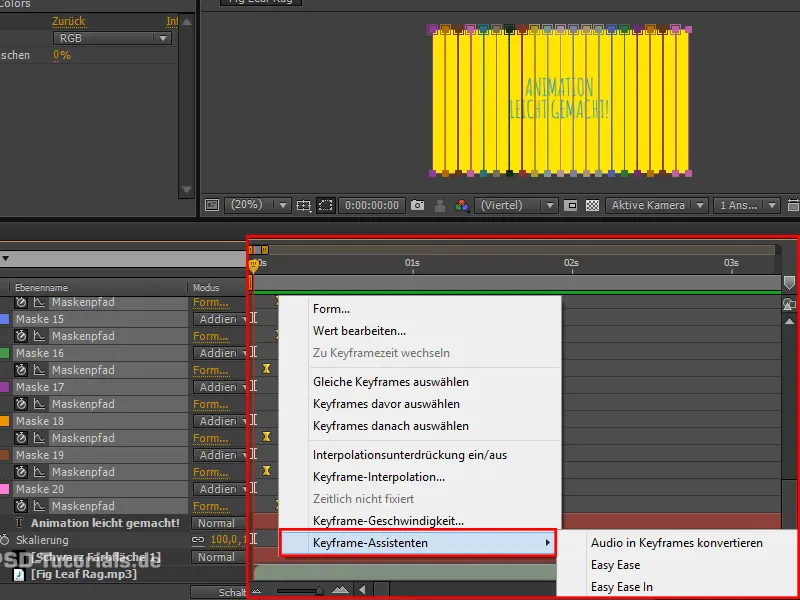Click the region of interest icon
Image resolution: width=800 pixels, height=600 pixels.
pyautogui.click(x=571, y=206)
